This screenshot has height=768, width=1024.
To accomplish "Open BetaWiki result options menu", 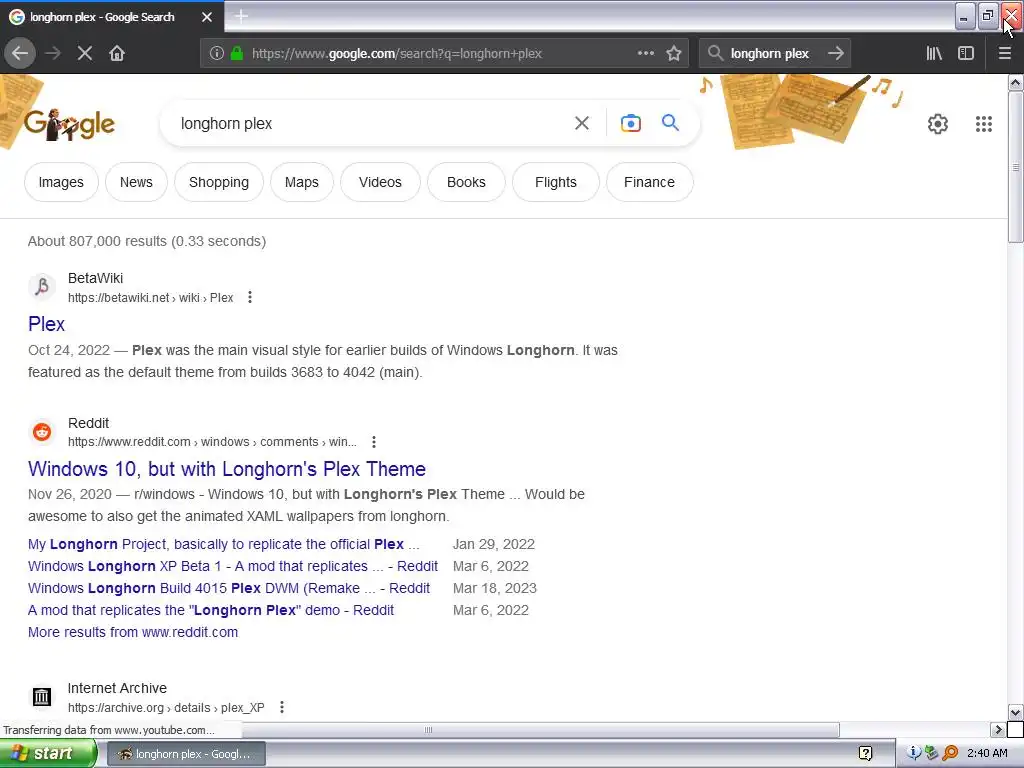I will 249,298.
